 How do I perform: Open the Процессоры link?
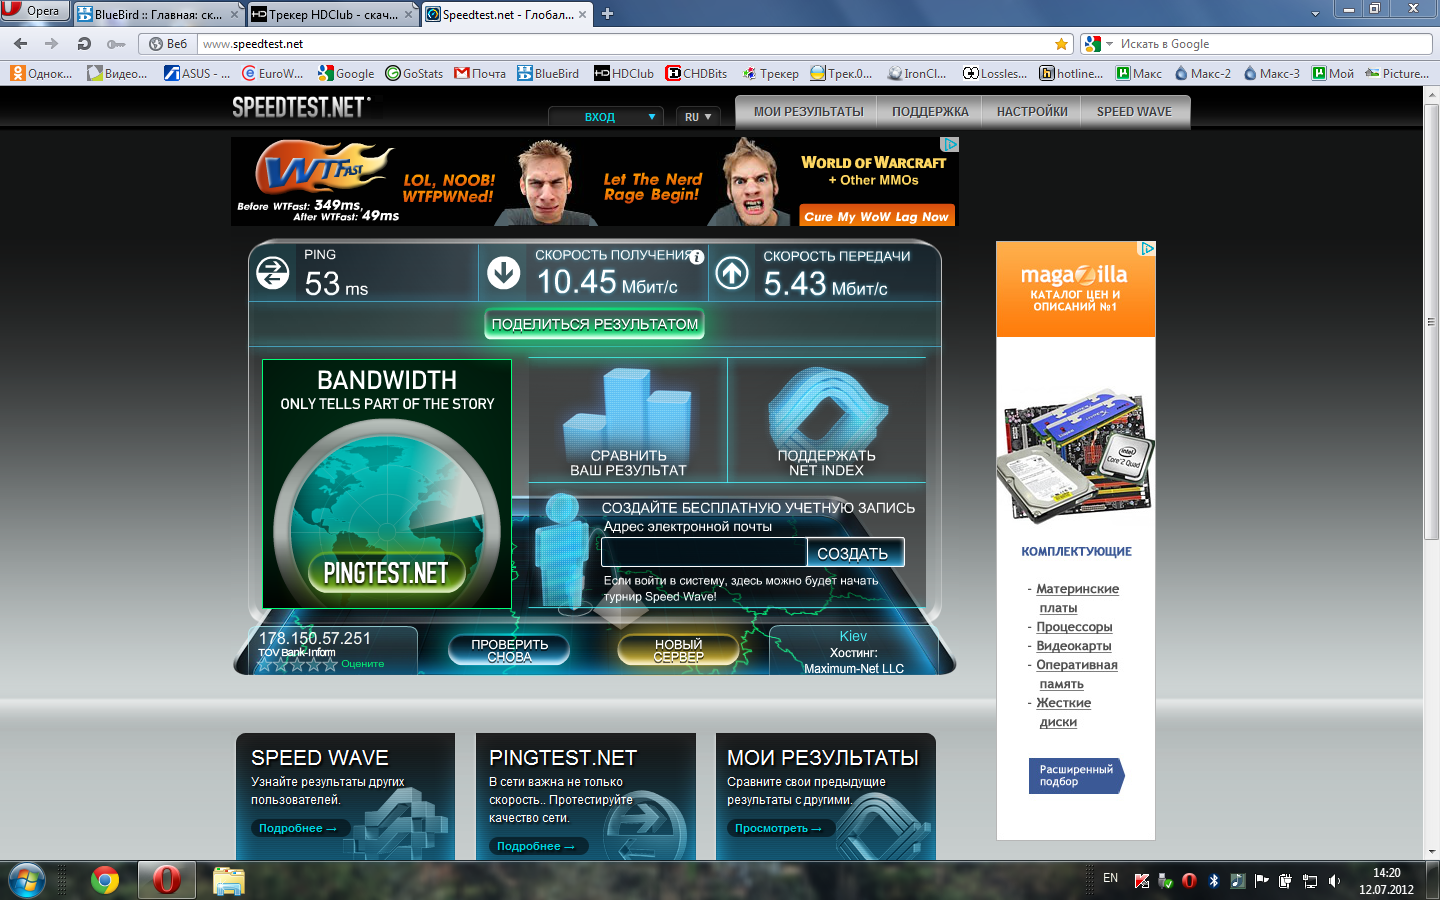[1074, 627]
